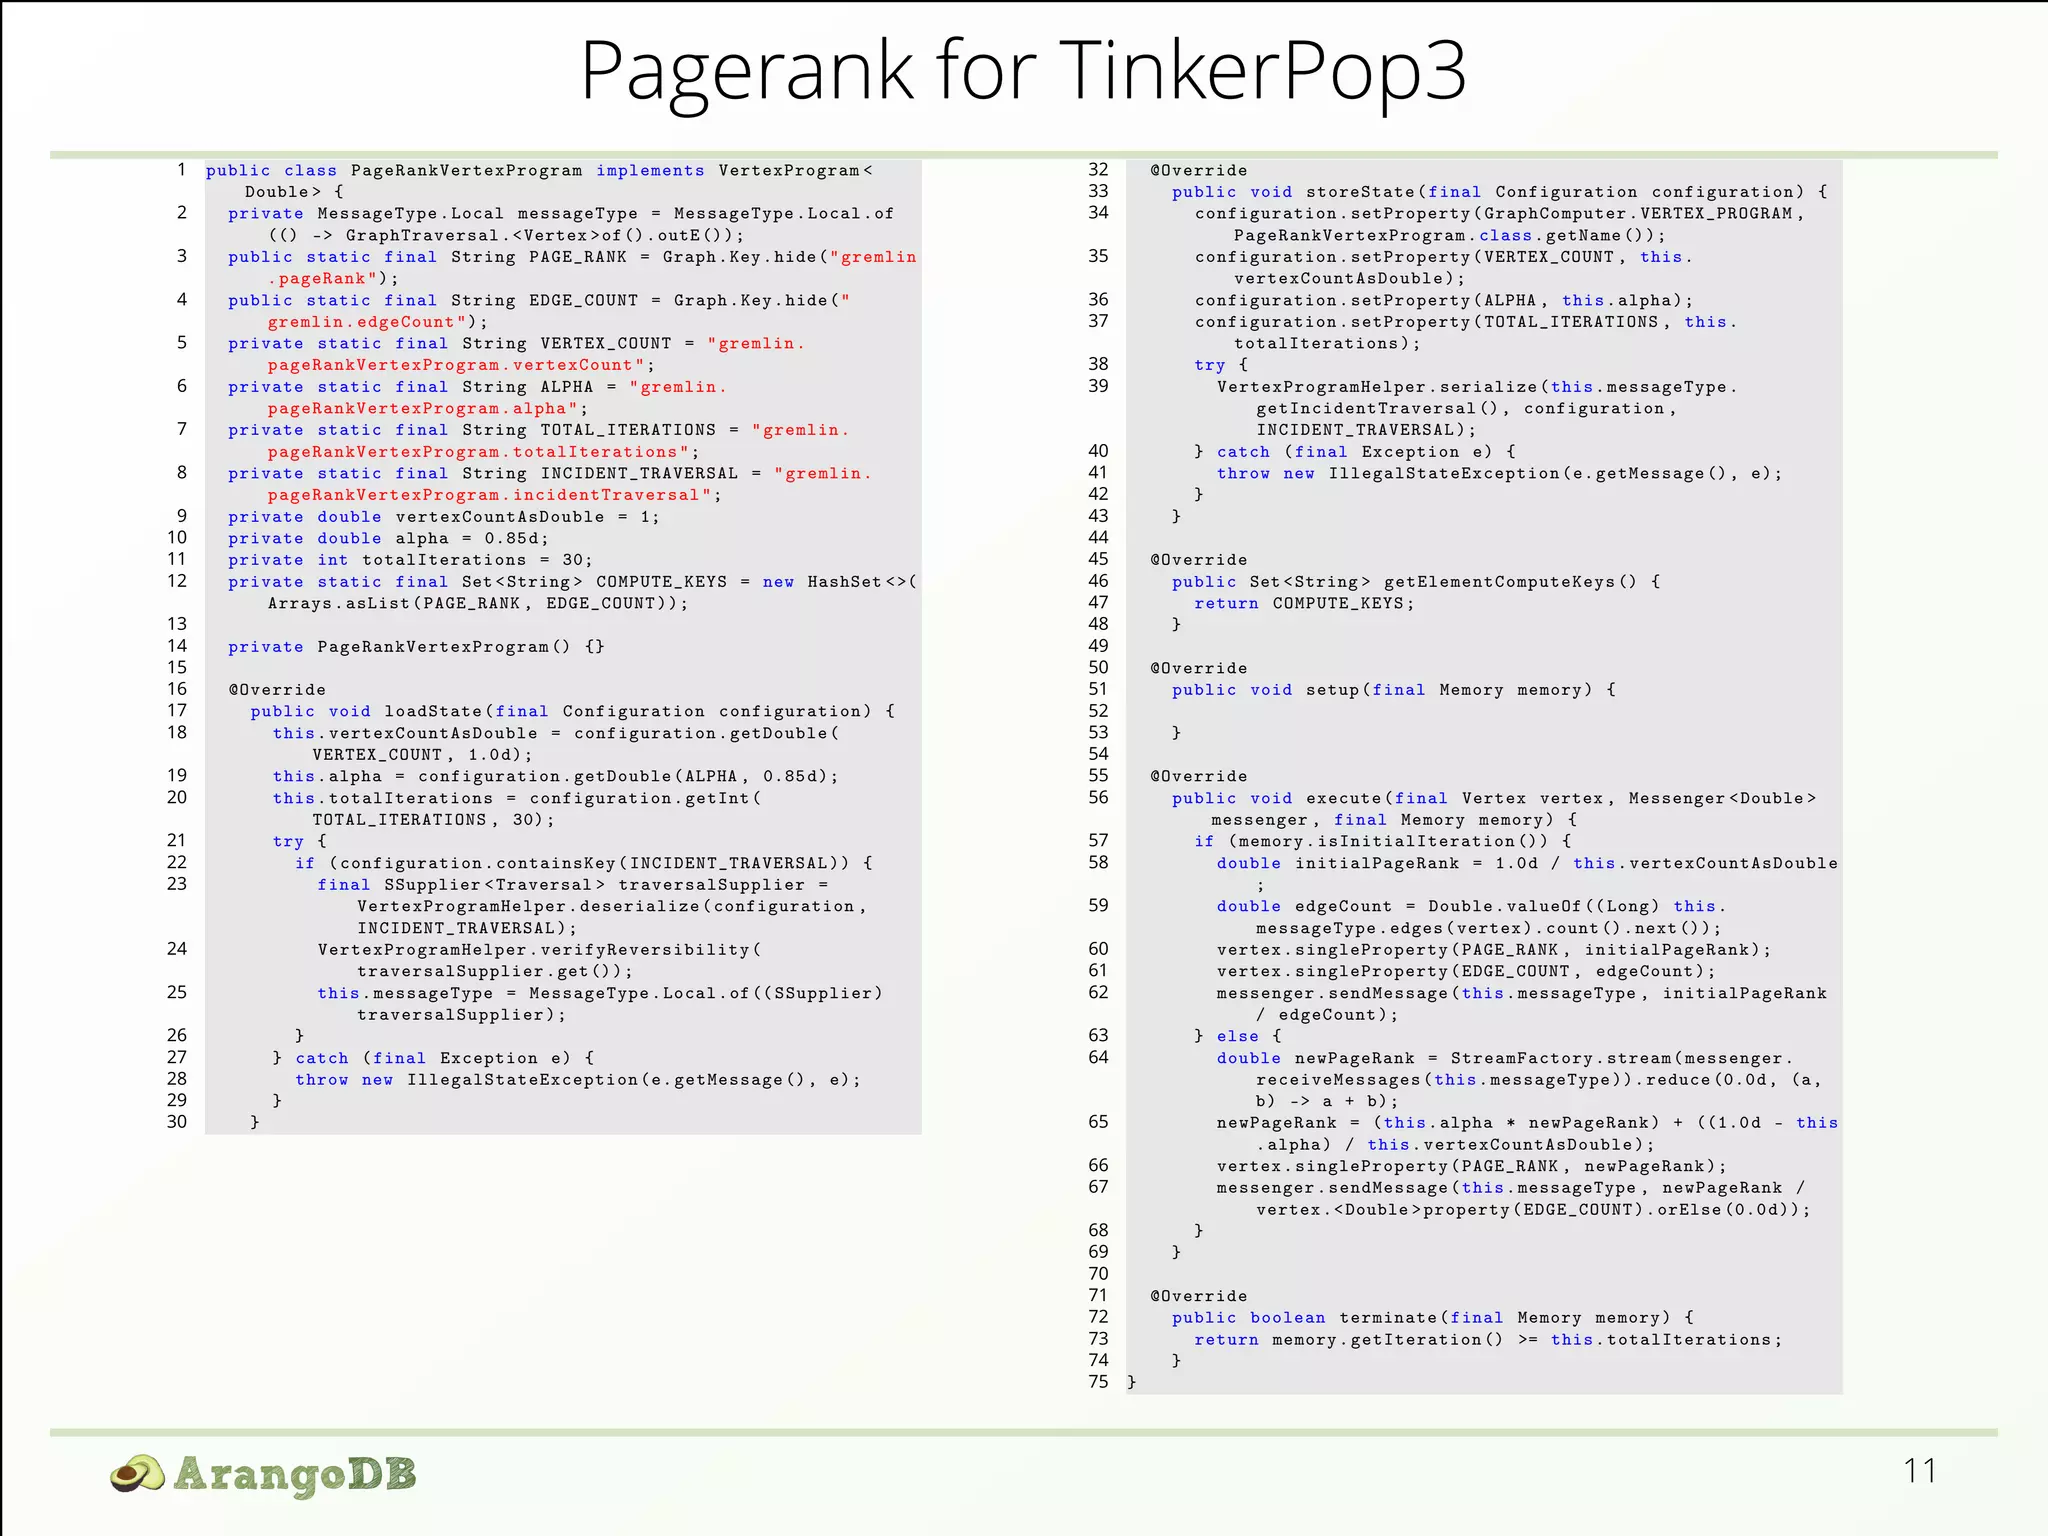The image size is (2048, 1536).
Task: Click the private PageRankVertexProgram() constructor
Action: coord(416,647)
